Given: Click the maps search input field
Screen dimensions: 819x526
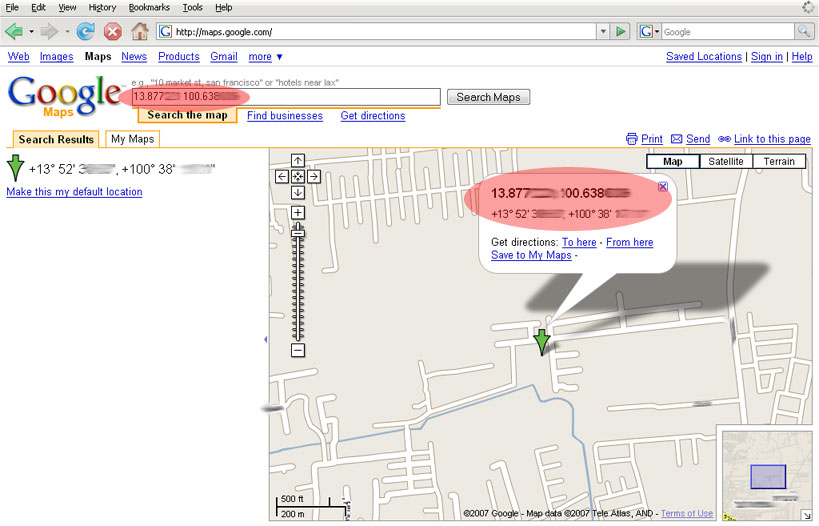Looking at the screenshot, I should [286, 97].
